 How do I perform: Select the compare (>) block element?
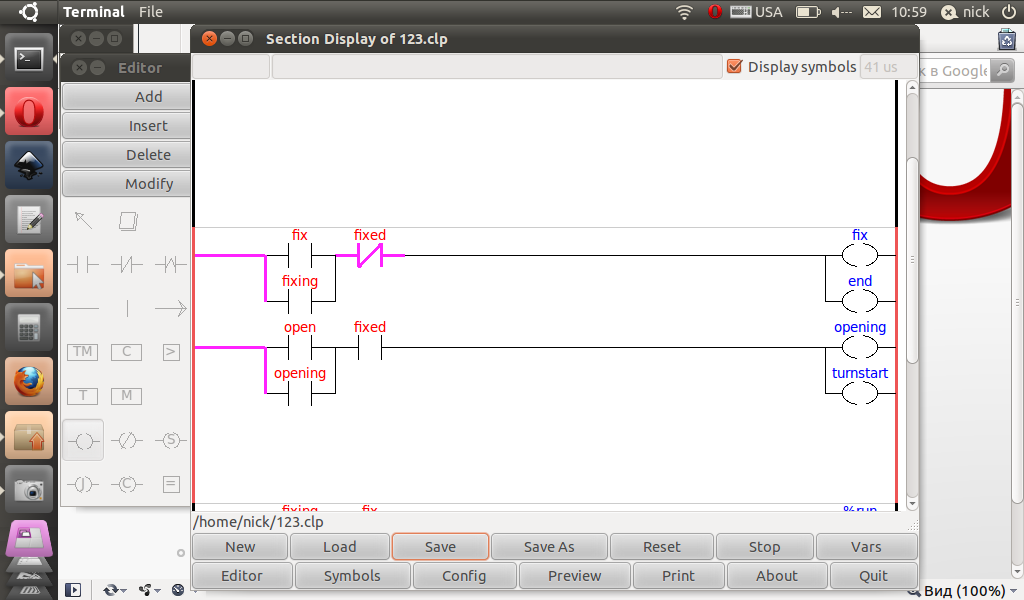(x=170, y=352)
